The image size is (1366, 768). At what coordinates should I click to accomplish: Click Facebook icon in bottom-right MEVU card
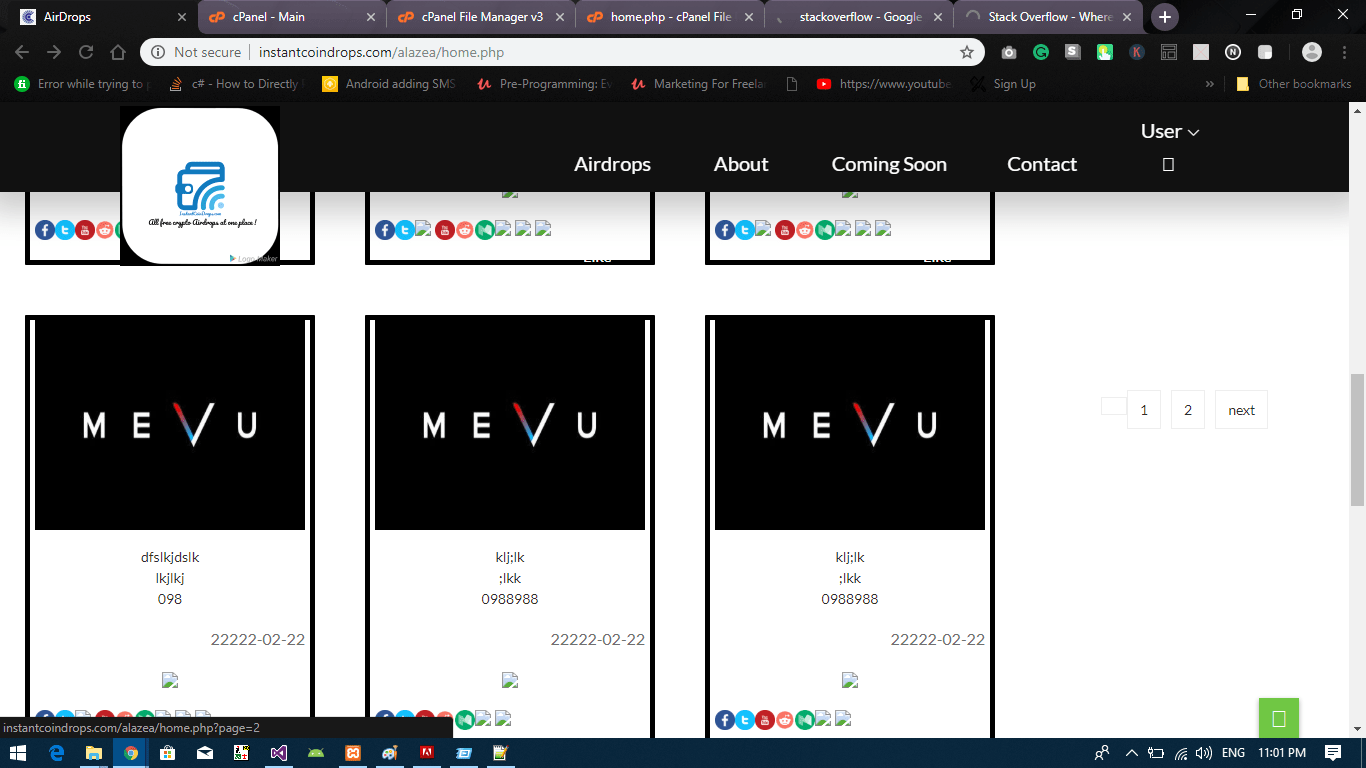[725, 720]
